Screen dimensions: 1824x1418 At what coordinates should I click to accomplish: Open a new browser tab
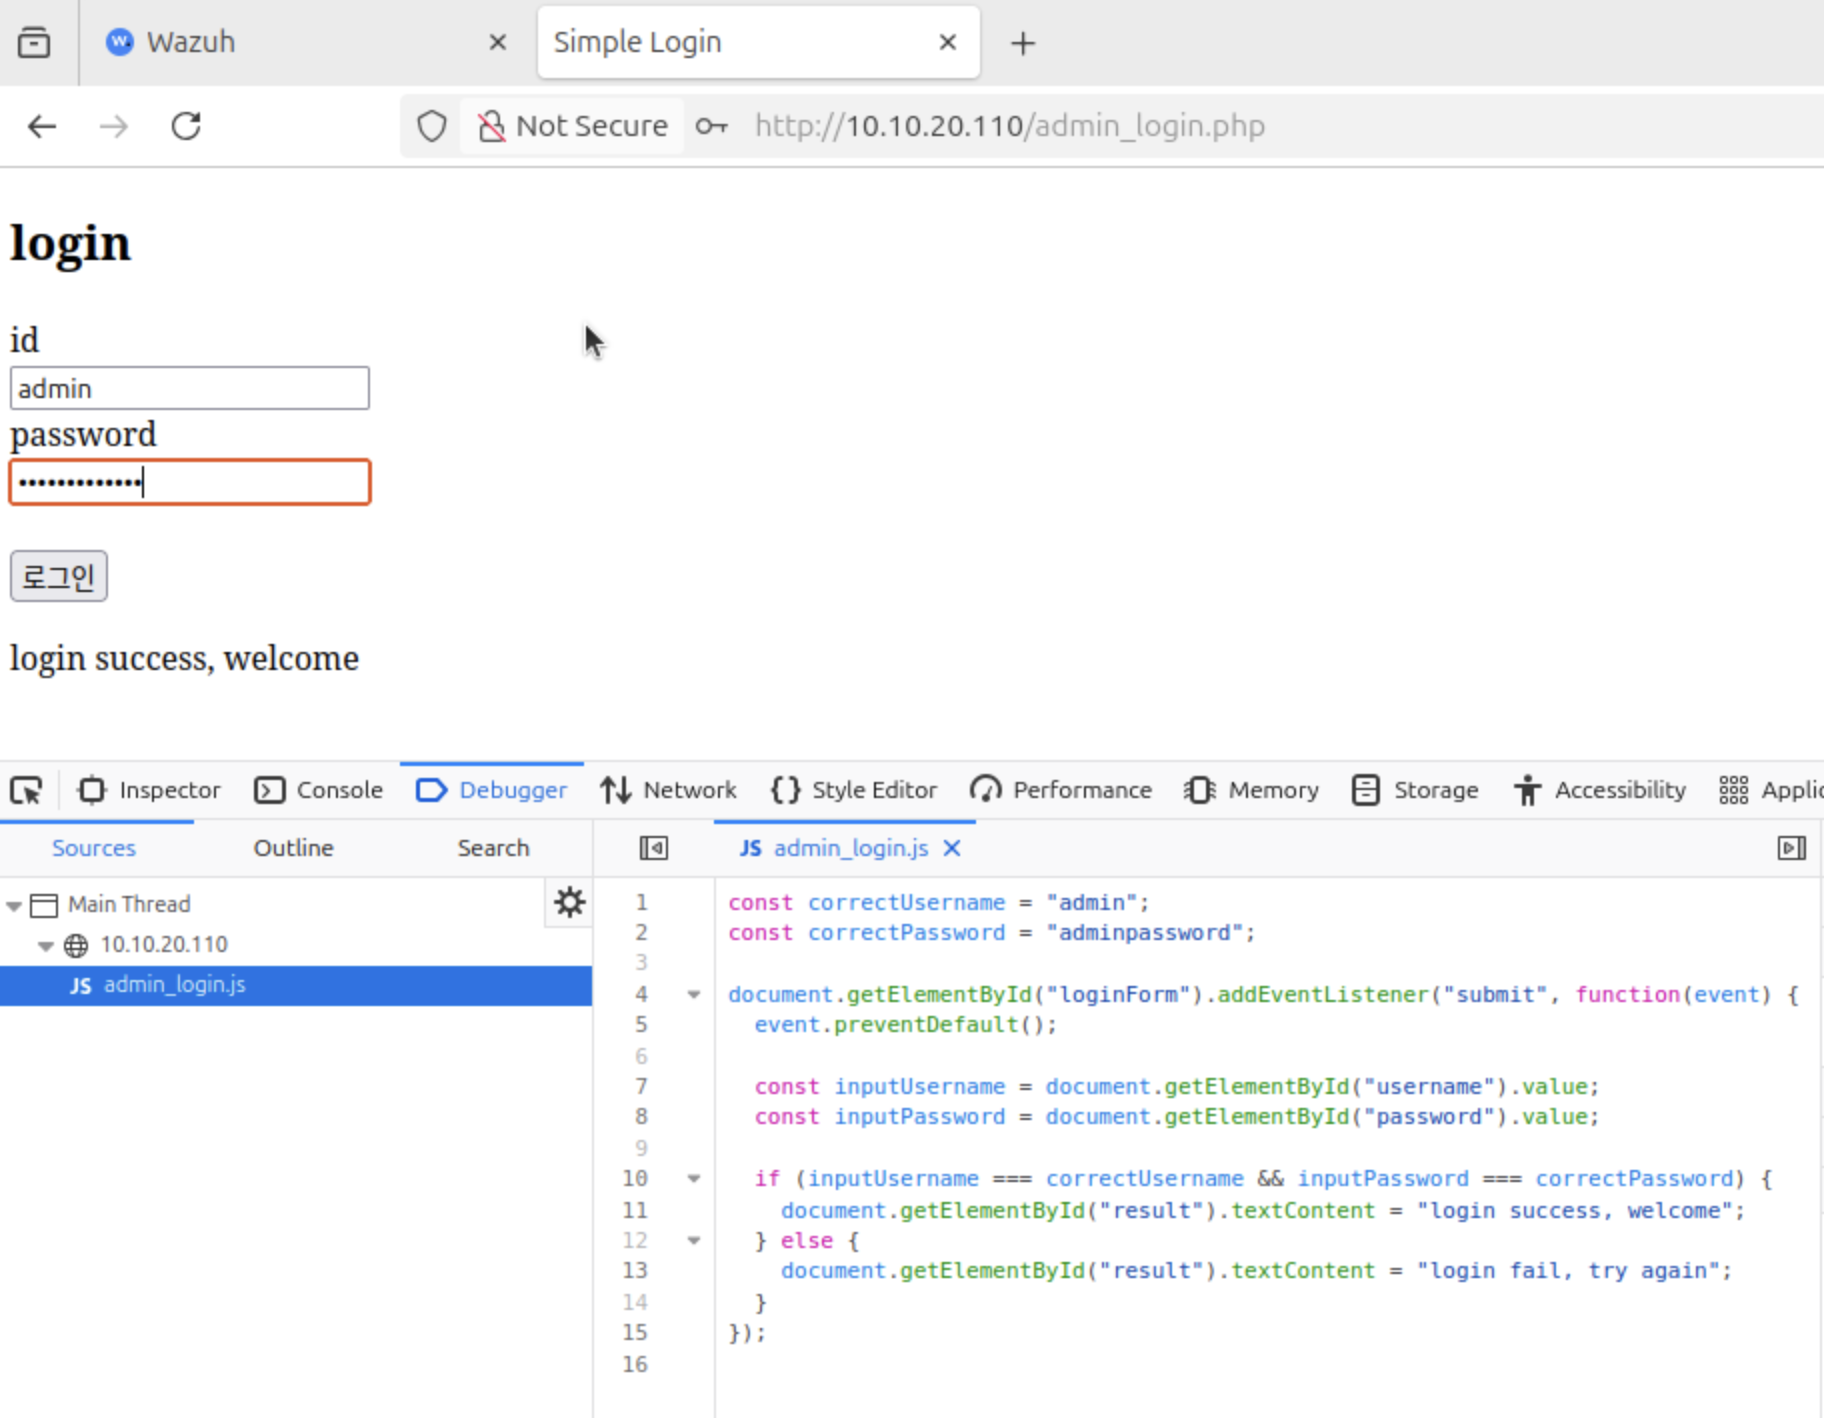pos(1022,43)
